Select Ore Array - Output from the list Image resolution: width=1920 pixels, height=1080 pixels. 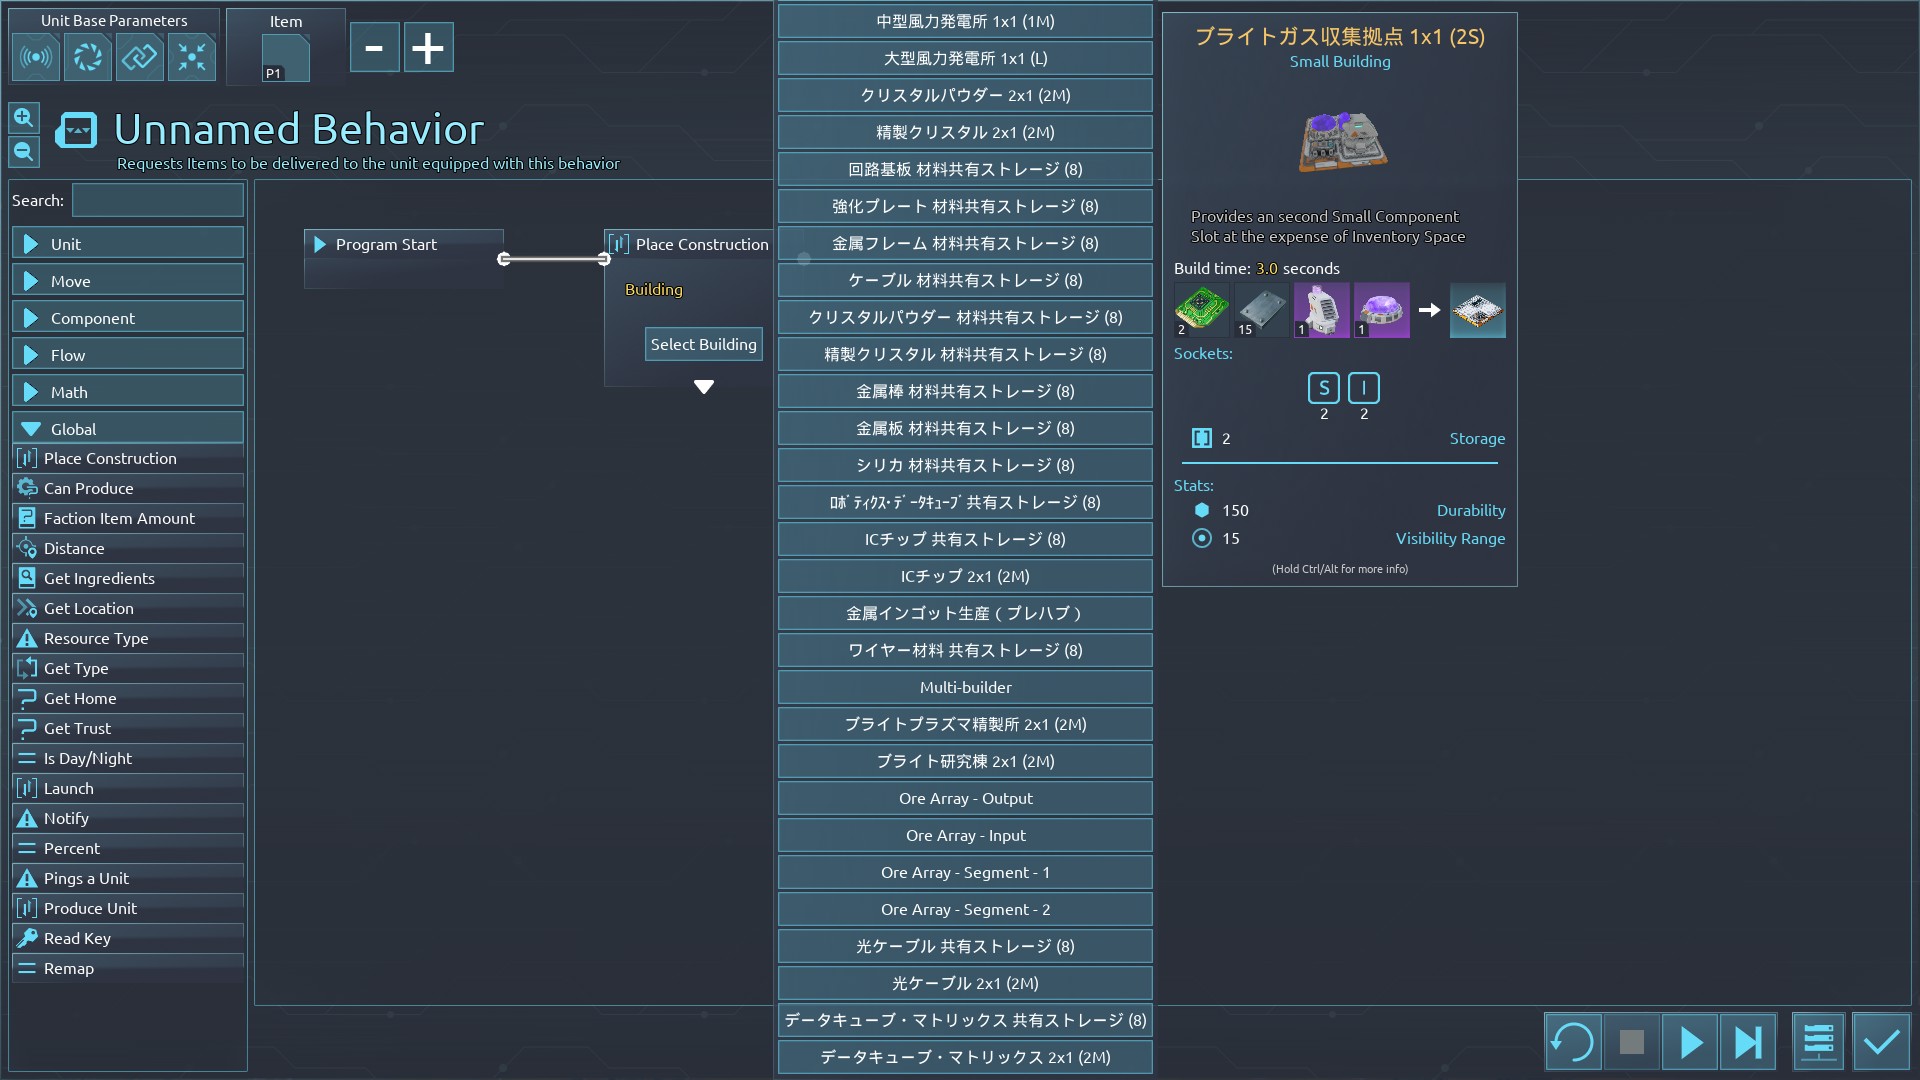coord(965,798)
